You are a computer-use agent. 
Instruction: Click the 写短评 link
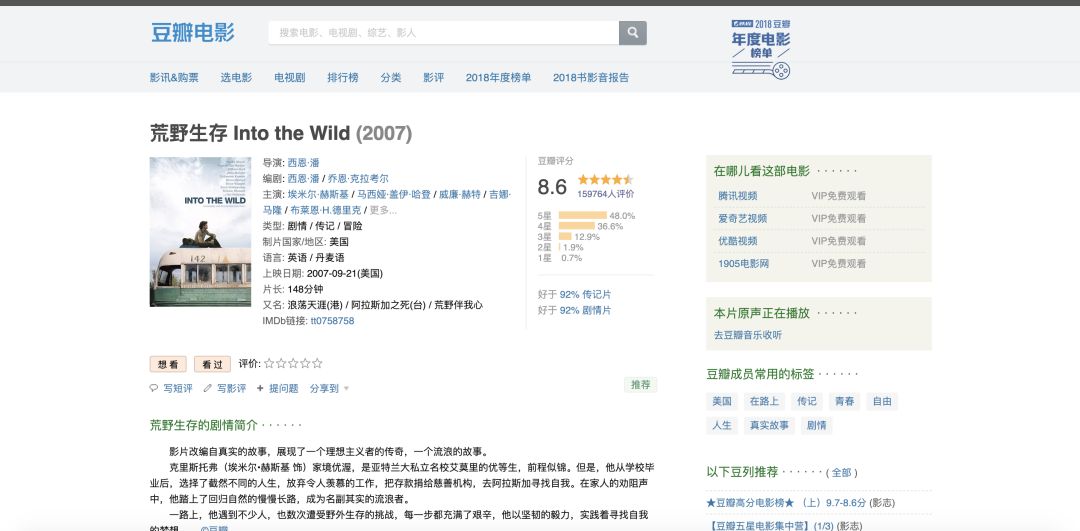(x=178, y=388)
